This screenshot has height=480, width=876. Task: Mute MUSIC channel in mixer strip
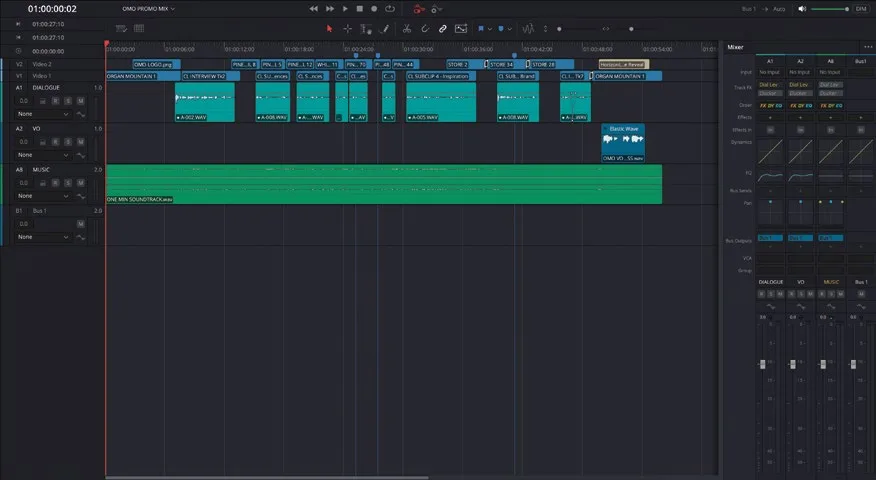coord(841,294)
